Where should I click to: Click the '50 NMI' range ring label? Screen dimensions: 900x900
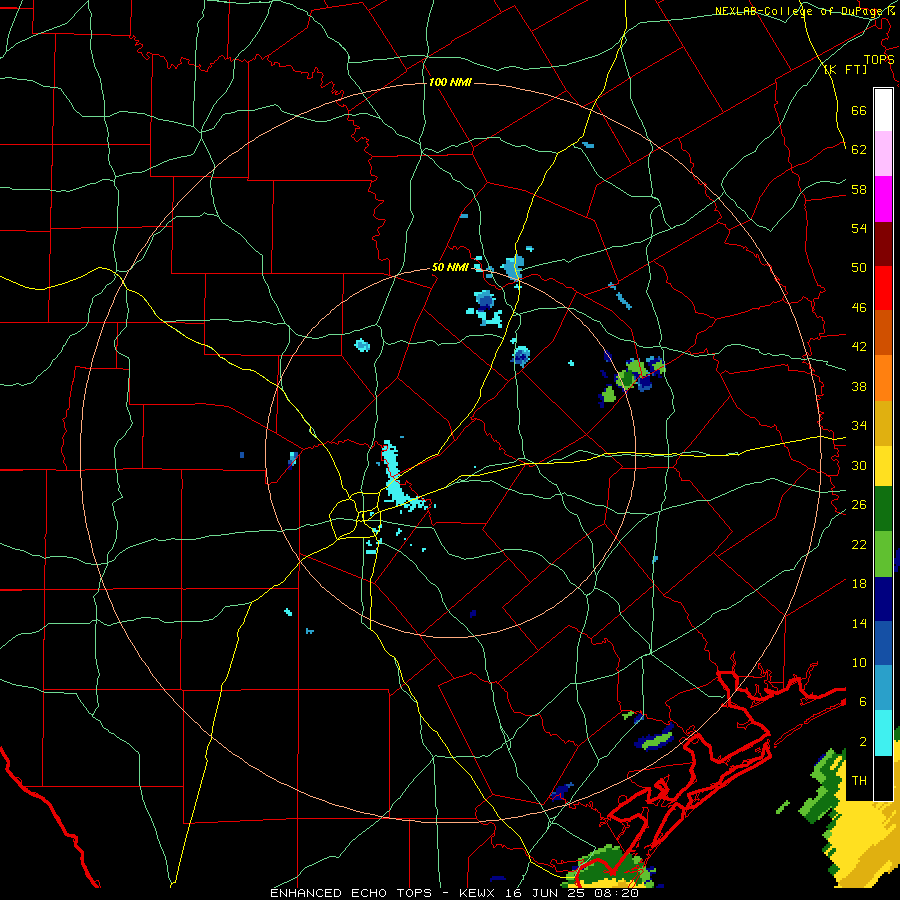[x=449, y=267]
